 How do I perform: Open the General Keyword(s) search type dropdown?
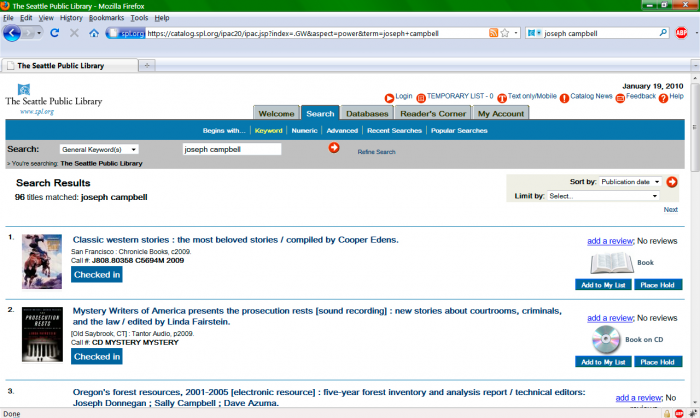(x=99, y=149)
